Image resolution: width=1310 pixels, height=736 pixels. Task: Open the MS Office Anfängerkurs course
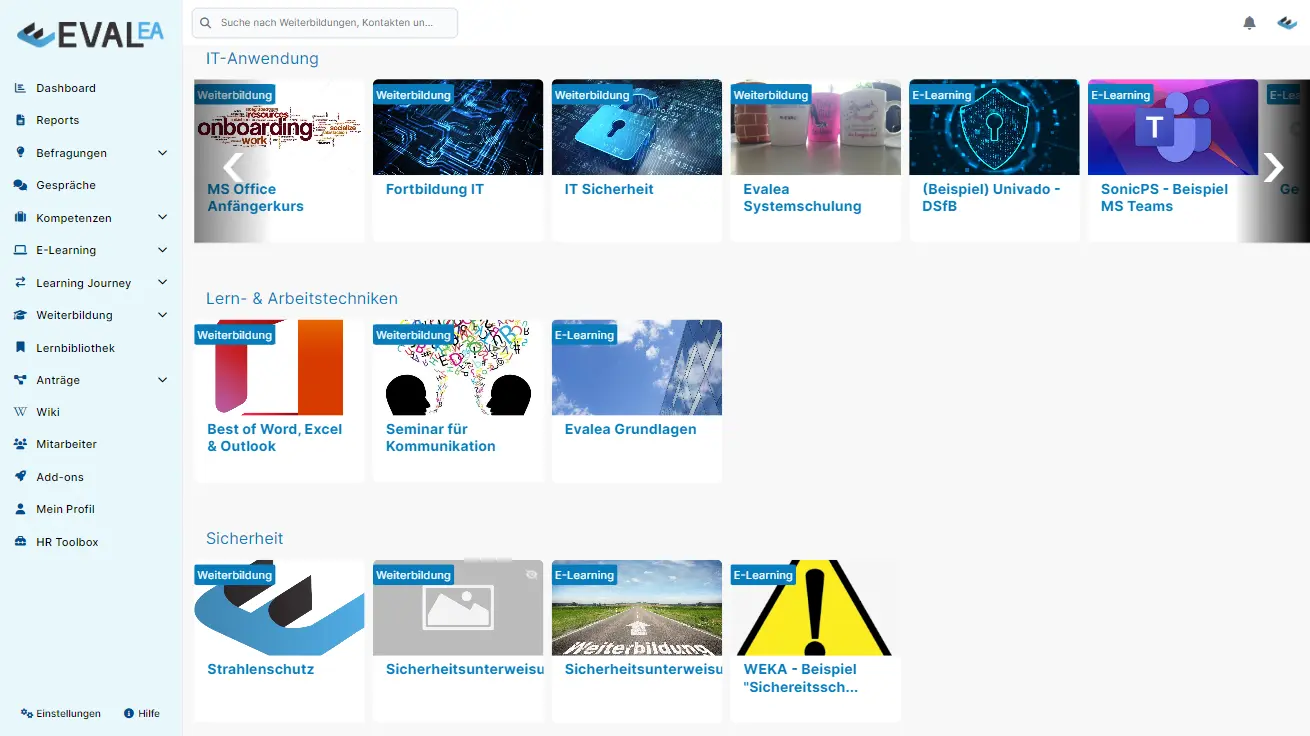279,161
